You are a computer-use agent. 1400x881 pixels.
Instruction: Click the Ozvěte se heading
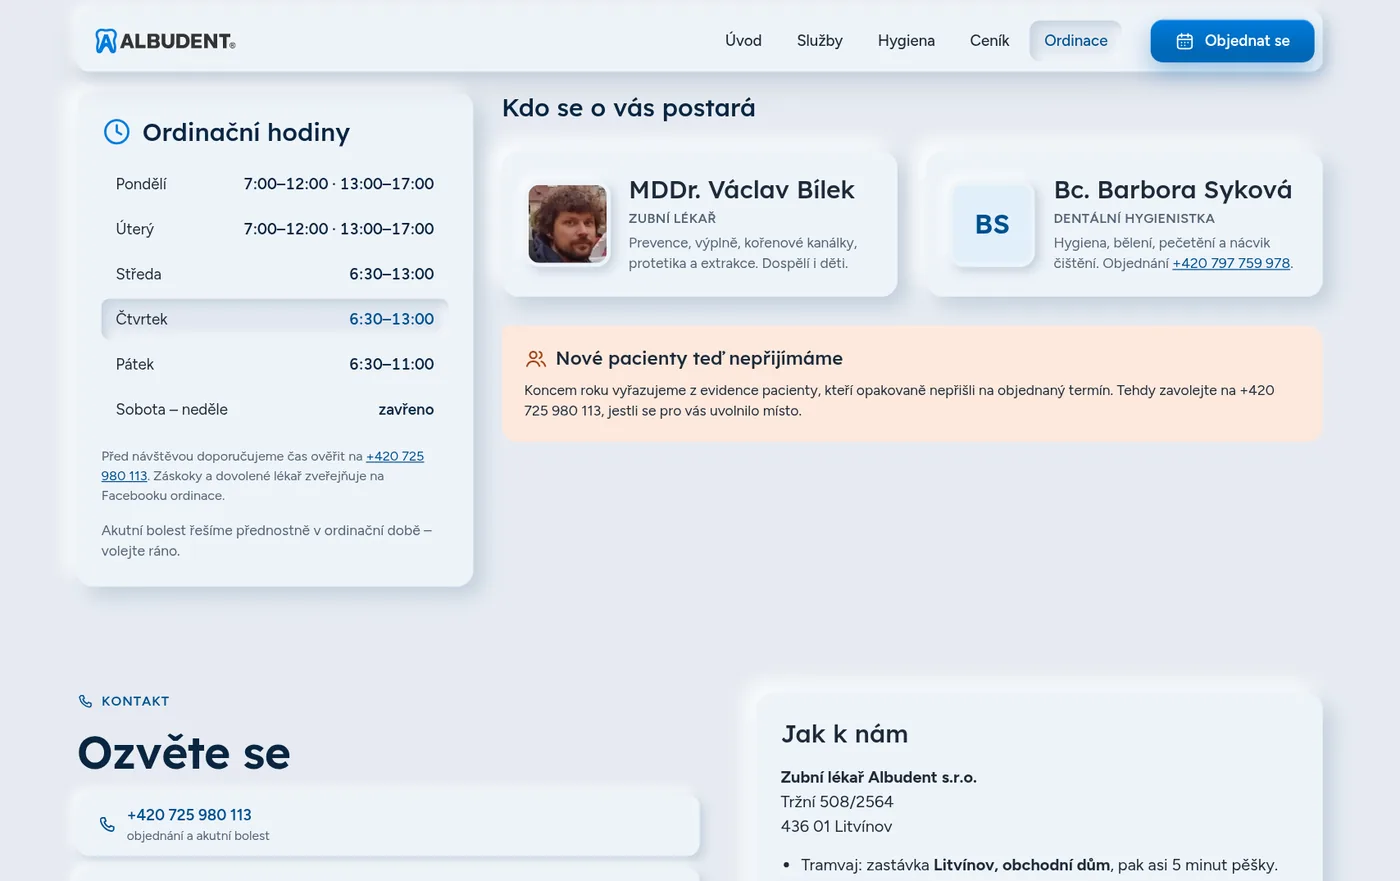click(x=184, y=753)
